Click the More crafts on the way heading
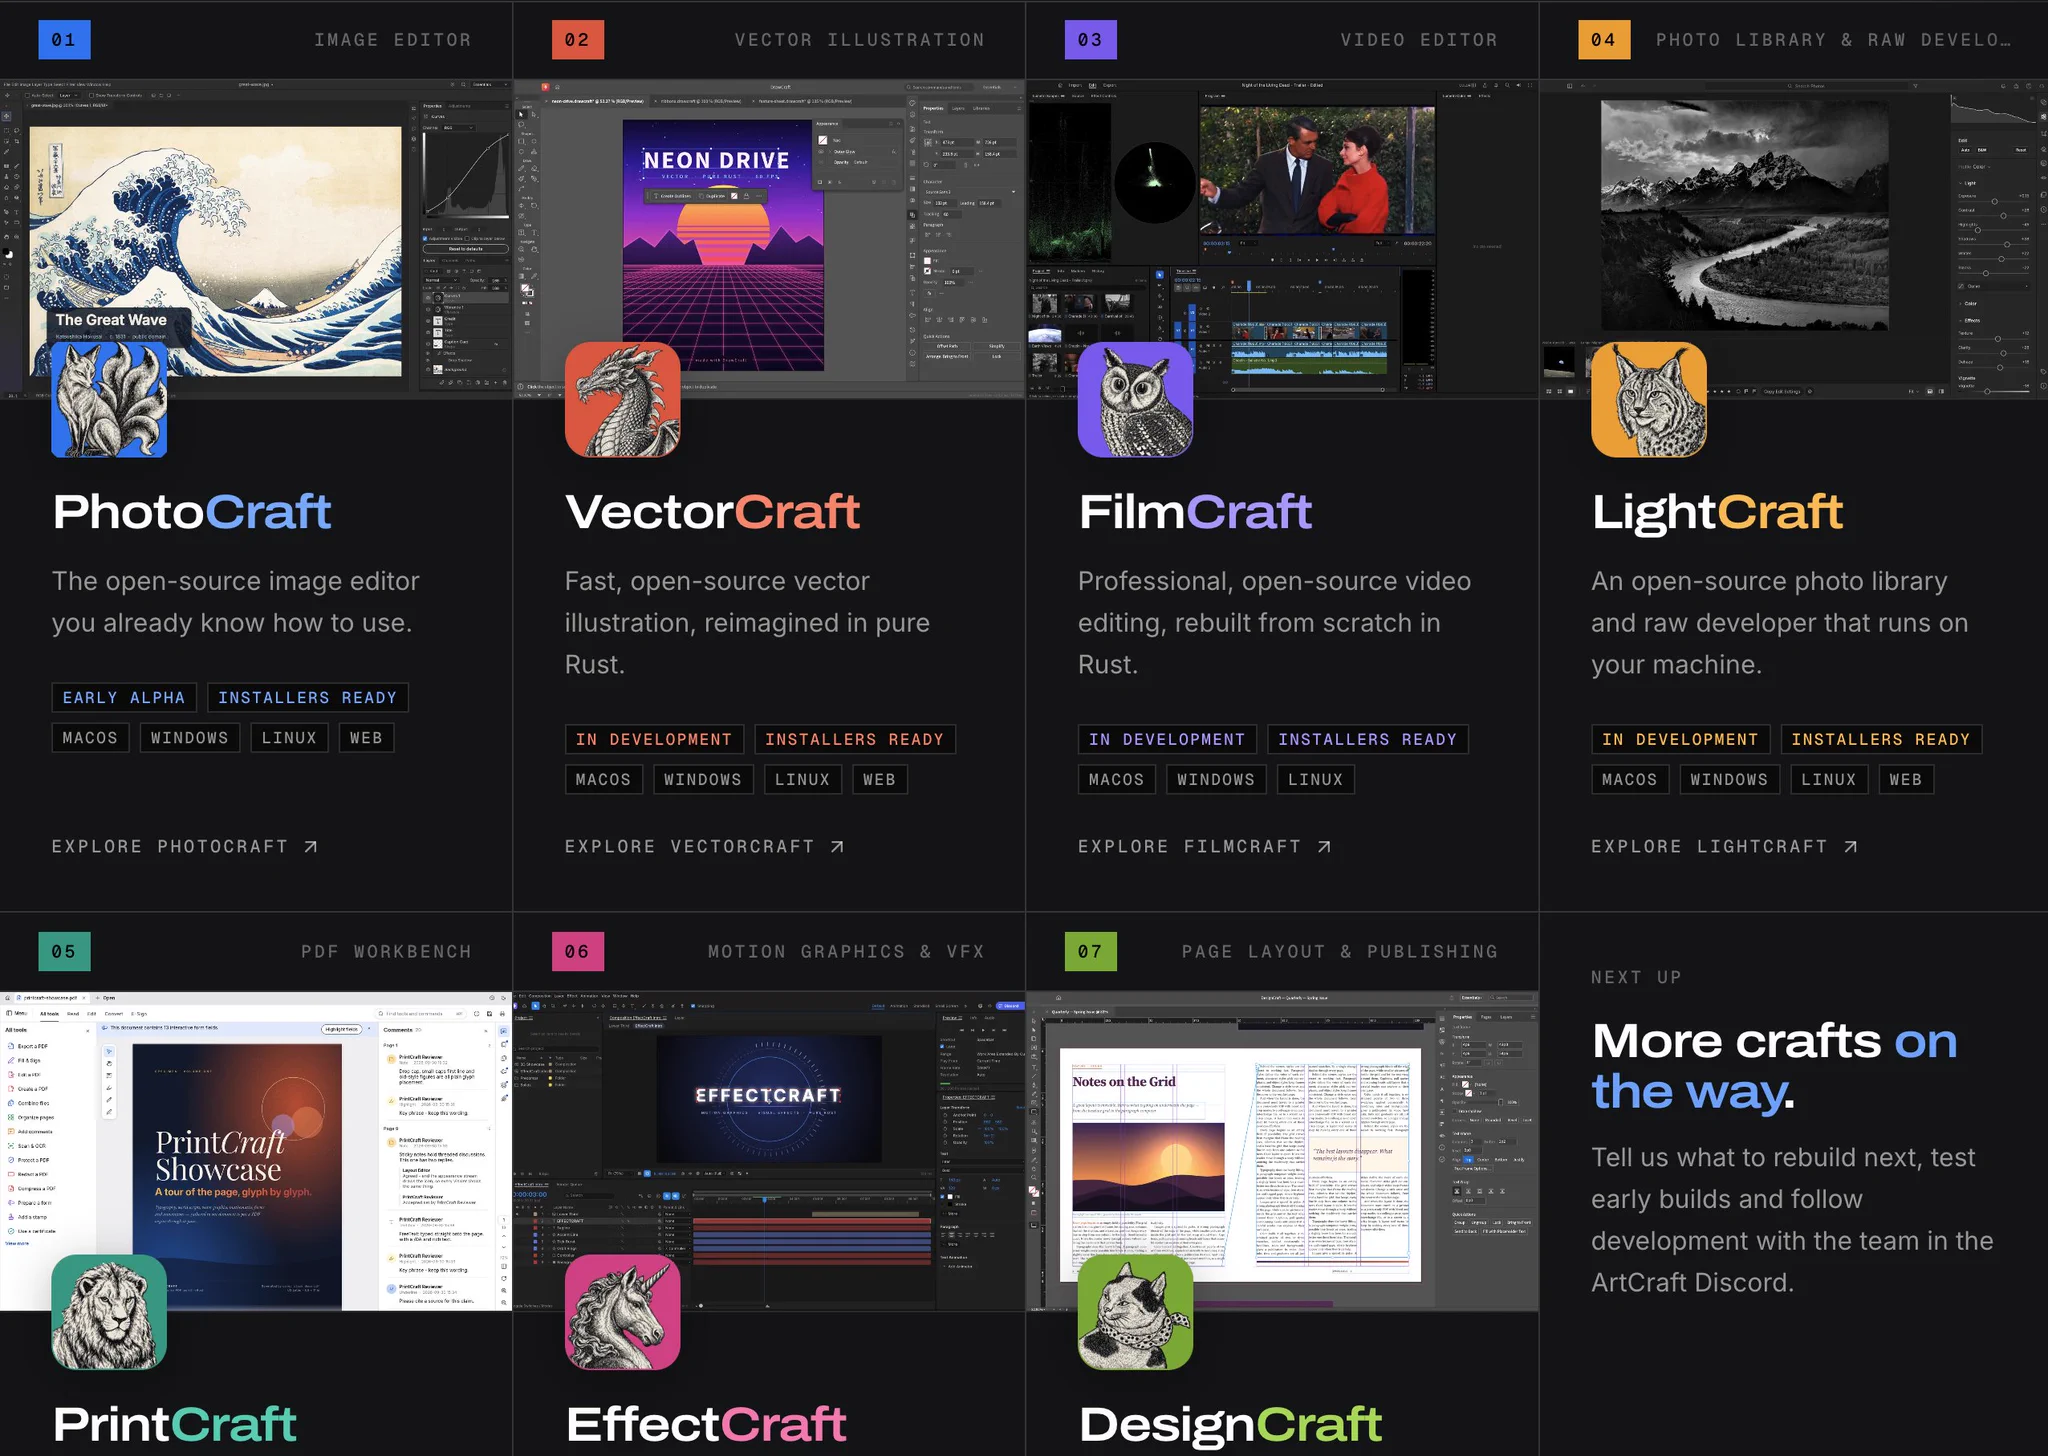 click(1774, 1066)
